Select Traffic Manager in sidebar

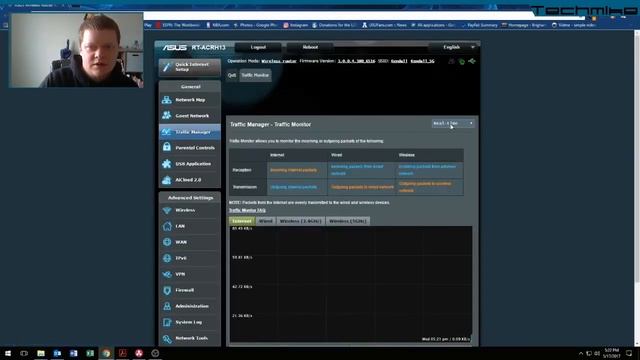coord(190,132)
